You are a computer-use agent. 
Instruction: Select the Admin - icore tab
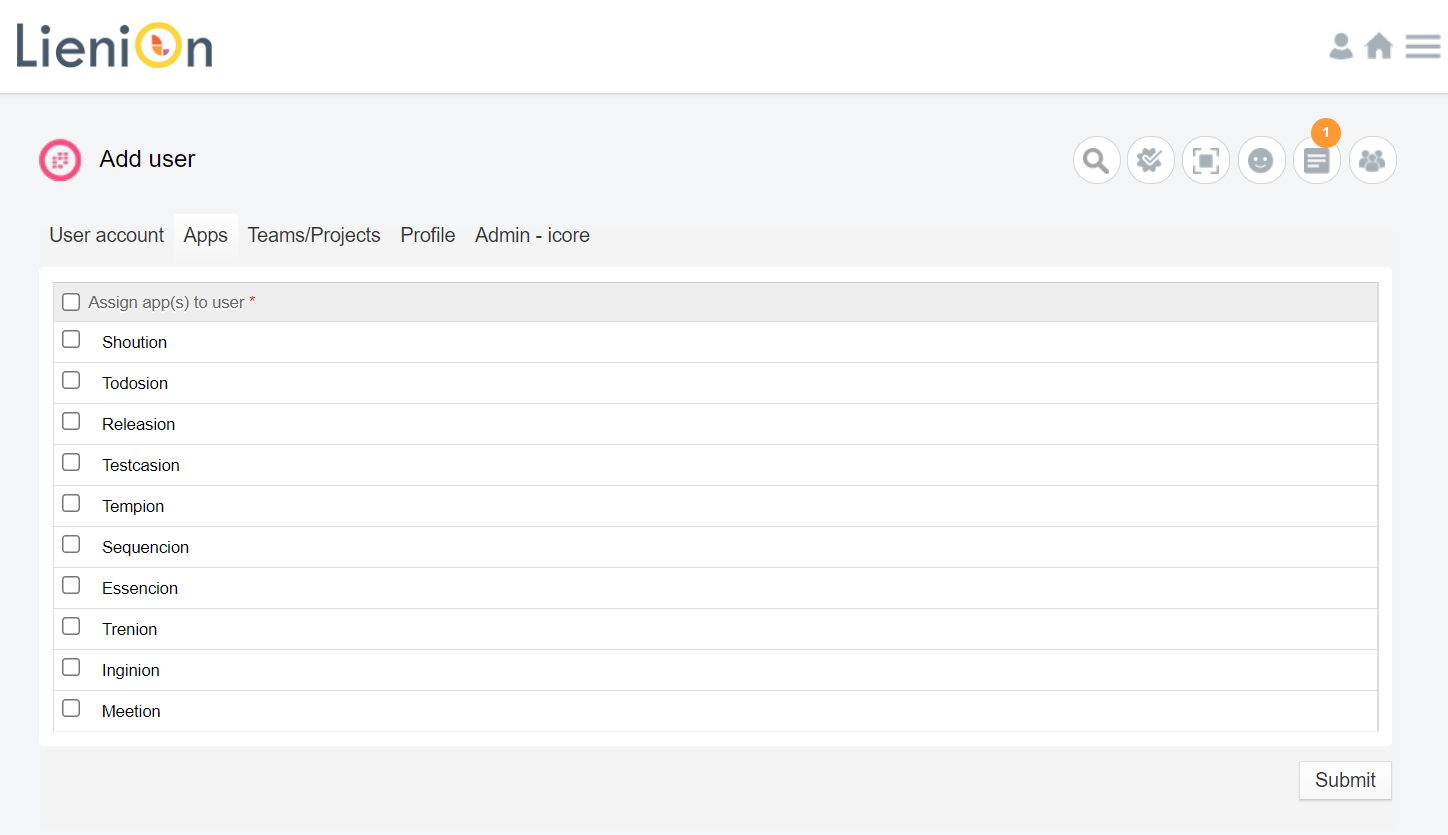click(532, 236)
